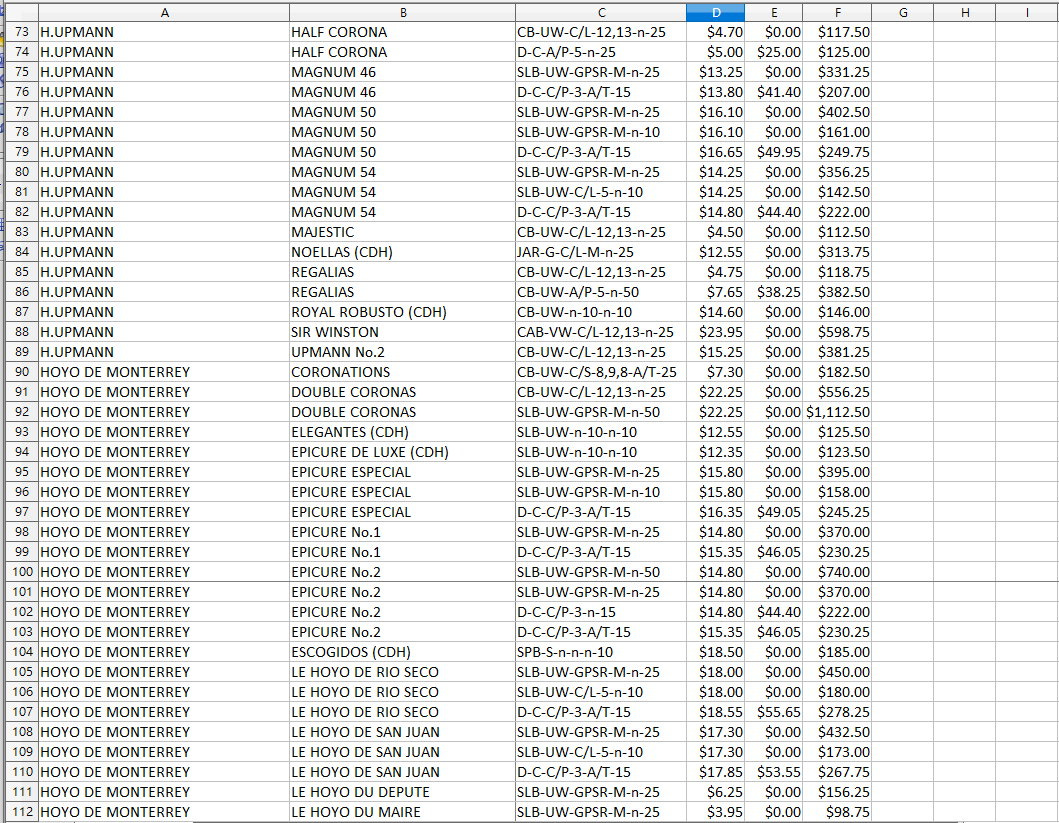Click cell ELEGANTES (CDH)

403,432
